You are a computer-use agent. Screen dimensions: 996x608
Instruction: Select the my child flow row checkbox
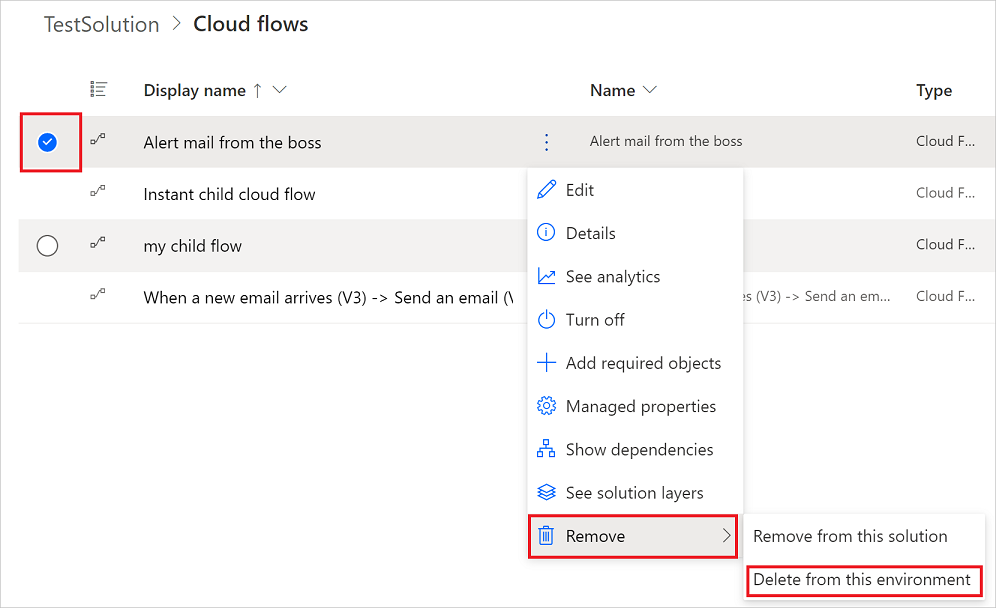pos(47,245)
